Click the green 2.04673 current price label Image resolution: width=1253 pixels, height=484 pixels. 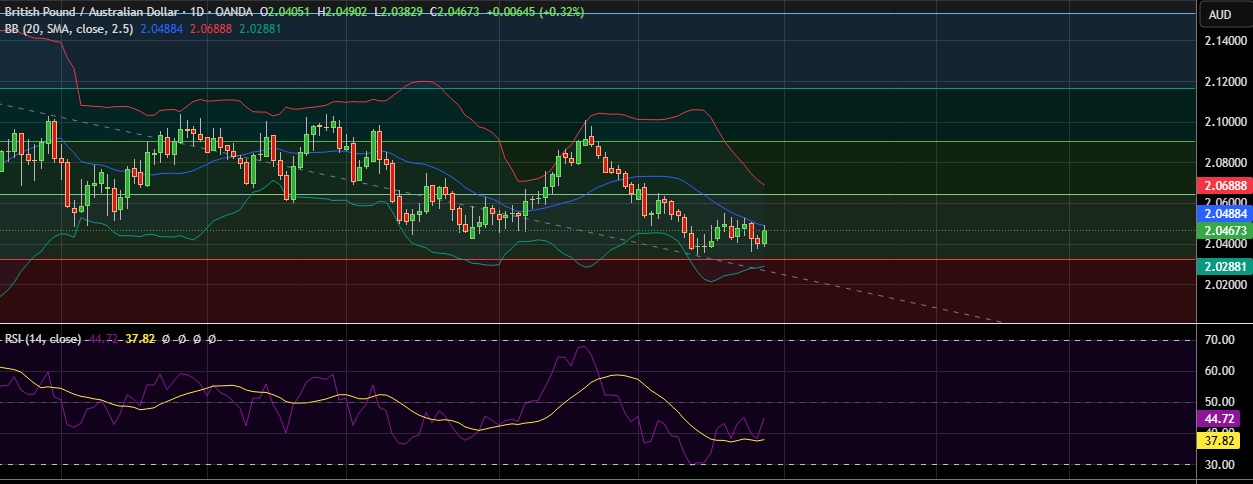point(1224,230)
